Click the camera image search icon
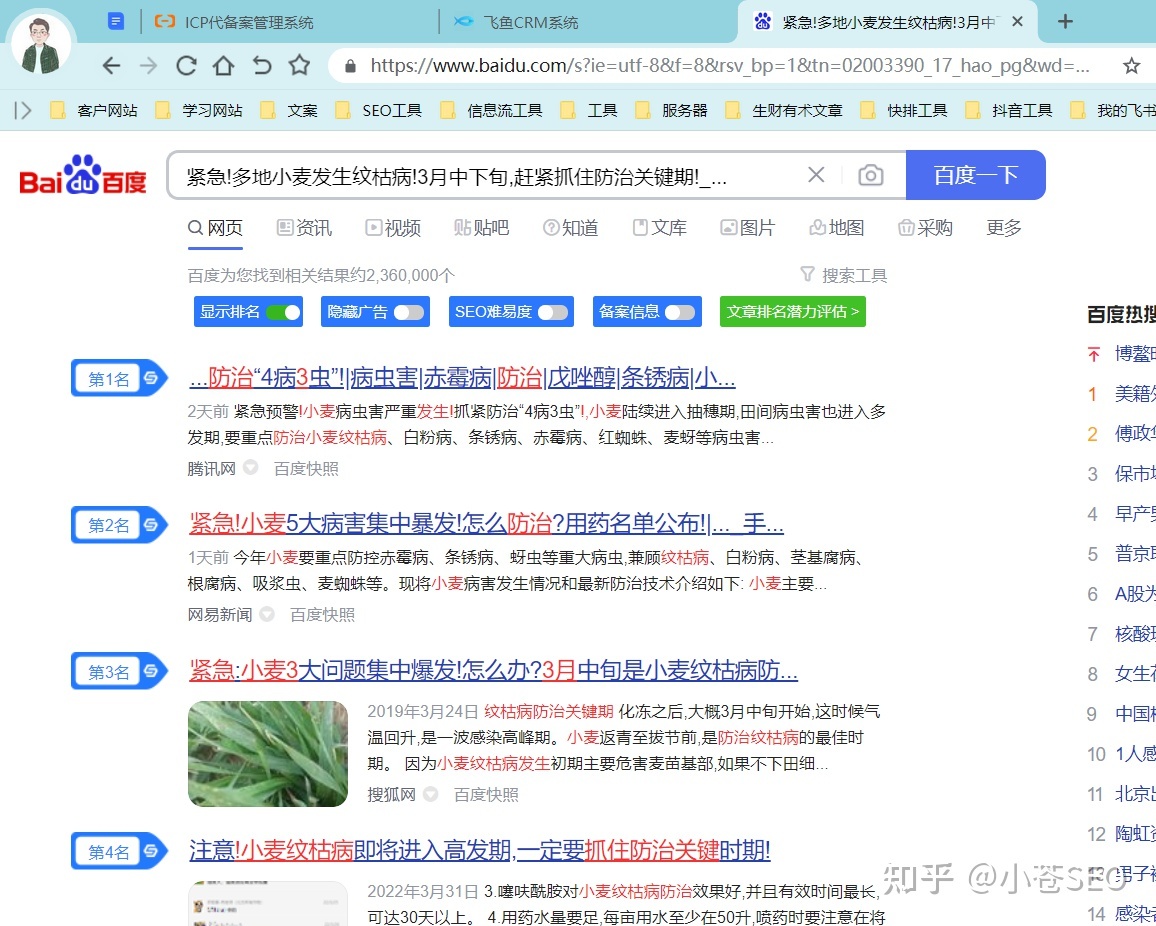 coord(871,176)
